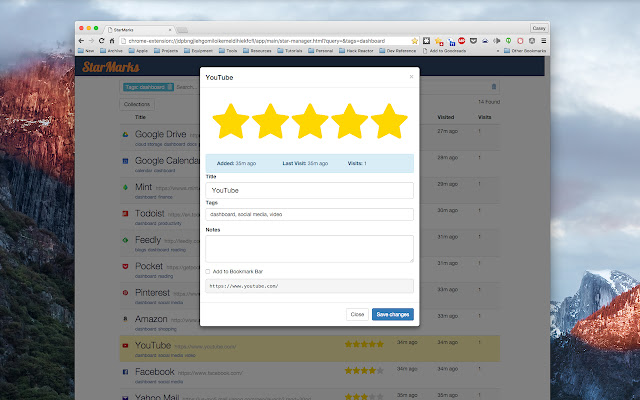Open the Tutorials bookmarks folder
640x400 pixels.
coord(290,51)
